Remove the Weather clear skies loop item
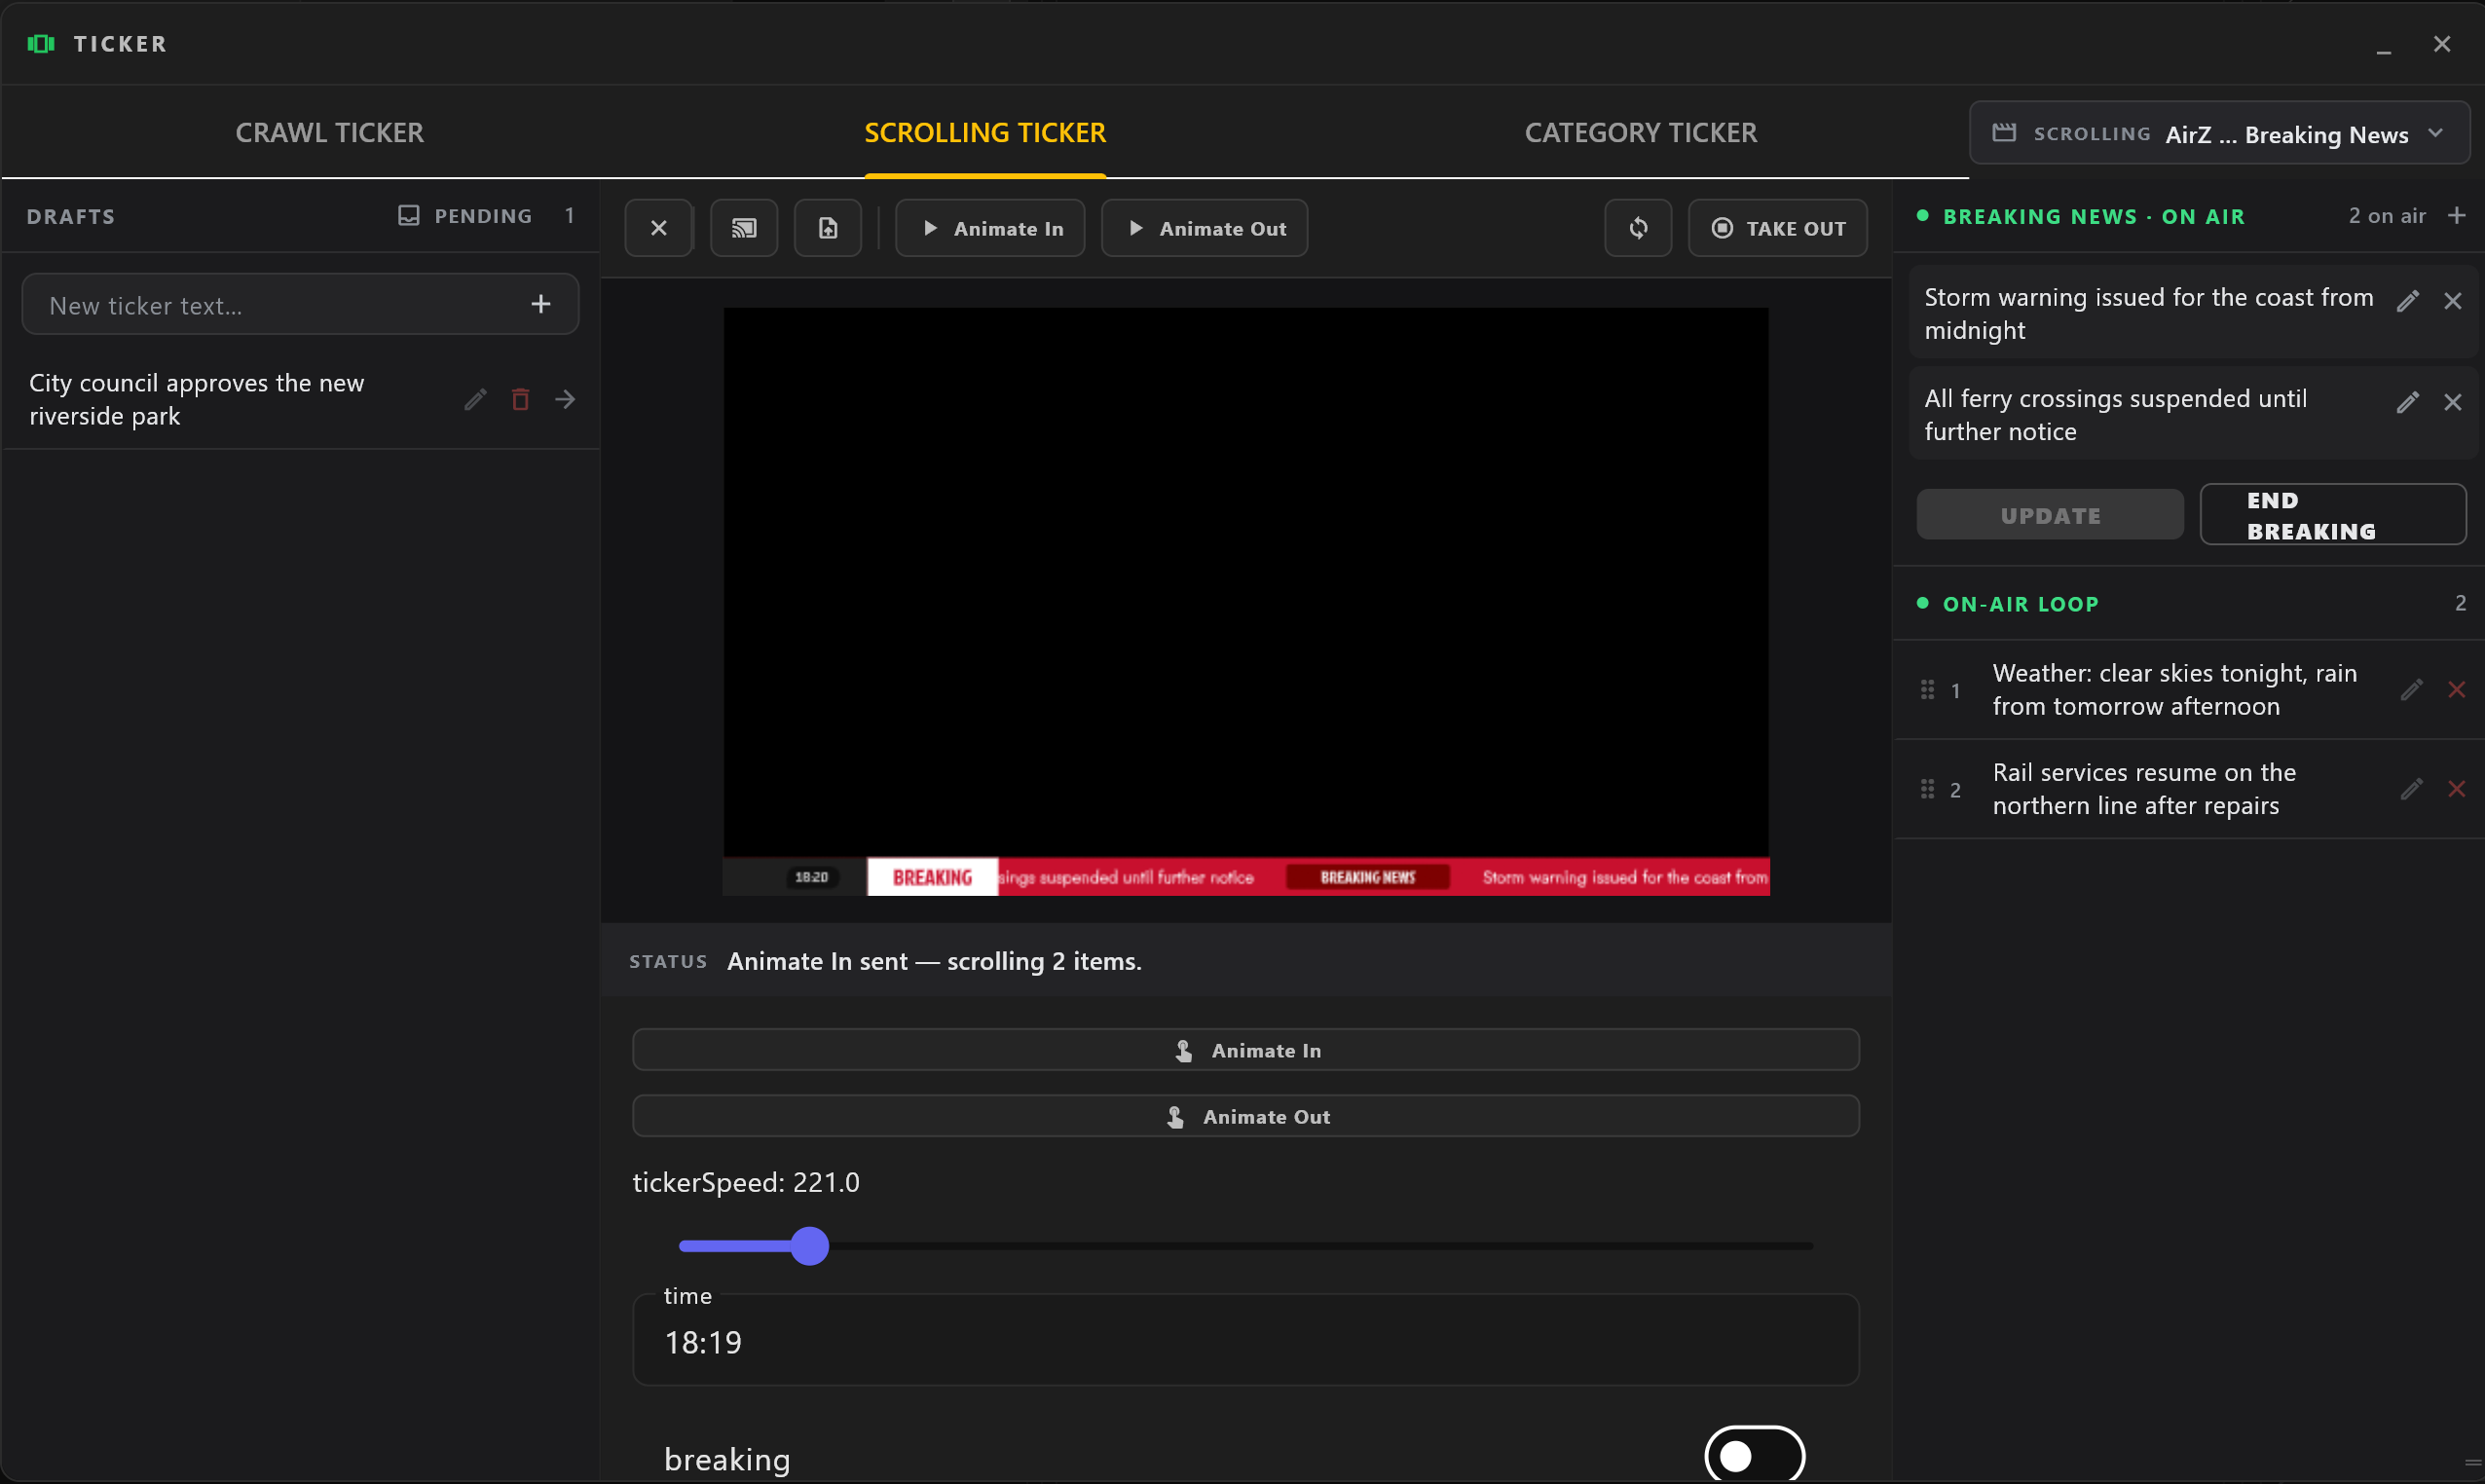 pos(2456,690)
